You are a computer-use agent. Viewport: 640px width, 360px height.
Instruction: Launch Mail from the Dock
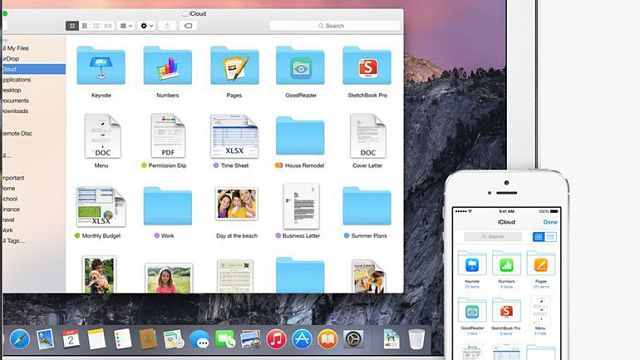pyautogui.click(x=45, y=339)
